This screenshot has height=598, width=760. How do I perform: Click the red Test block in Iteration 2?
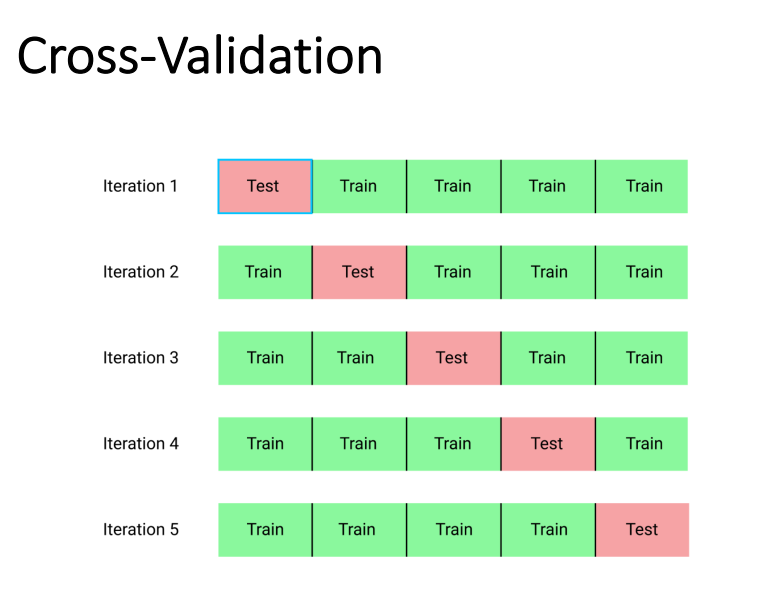359,272
